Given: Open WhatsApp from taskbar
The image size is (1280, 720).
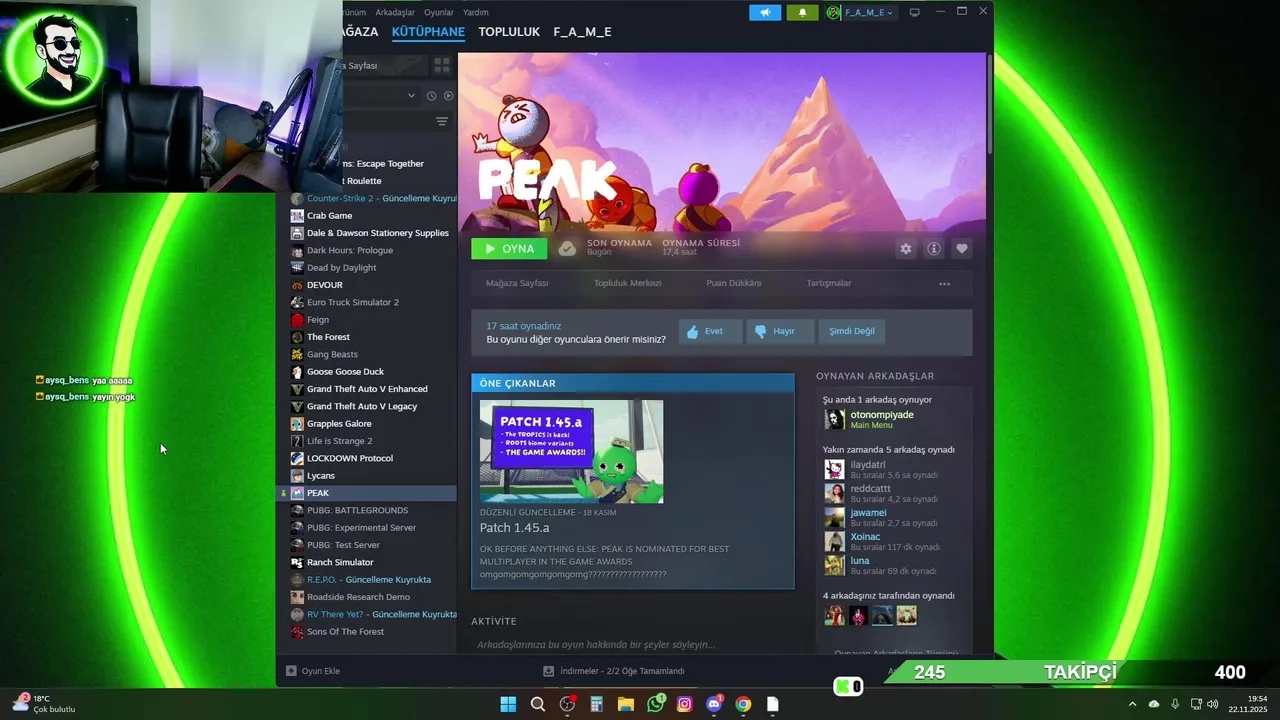Looking at the screenshot, I should pos(655,704).
